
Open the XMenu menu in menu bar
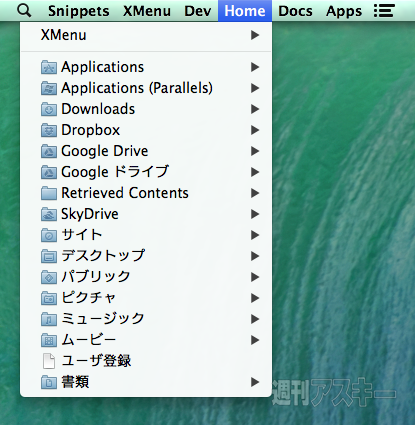[x=147, y=11]
